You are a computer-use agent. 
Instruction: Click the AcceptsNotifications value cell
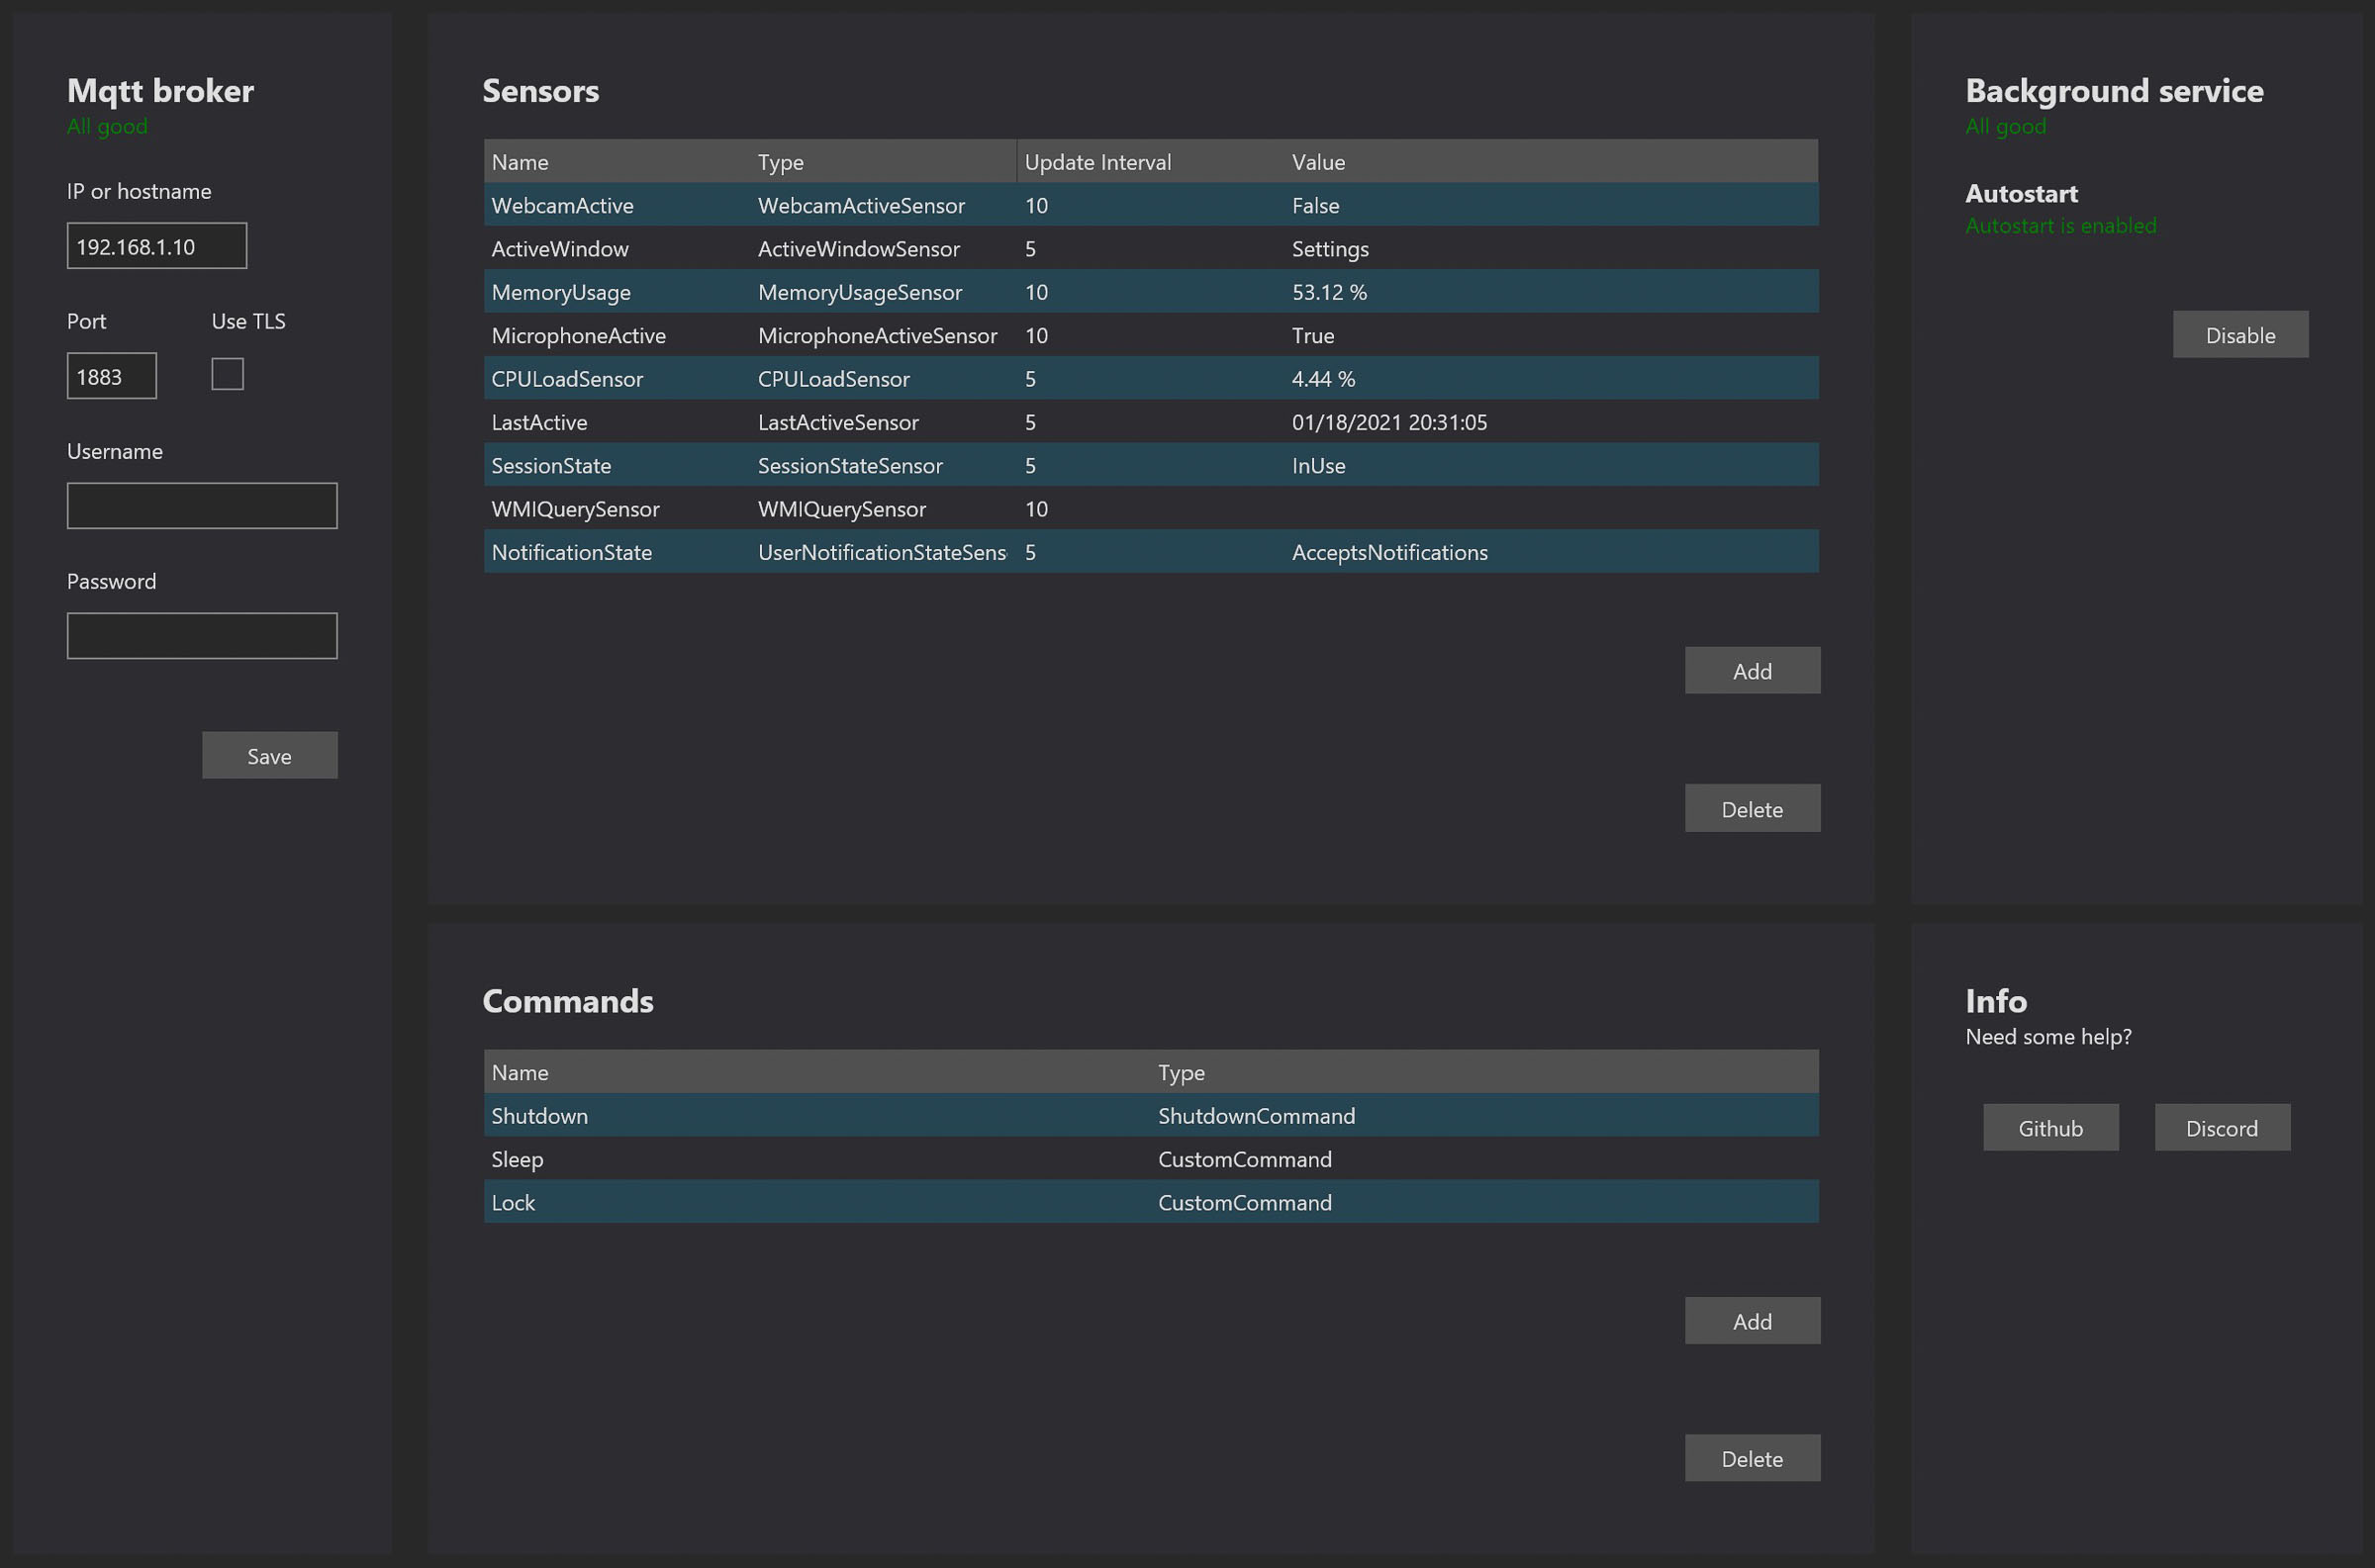[x=1552, y=552]
